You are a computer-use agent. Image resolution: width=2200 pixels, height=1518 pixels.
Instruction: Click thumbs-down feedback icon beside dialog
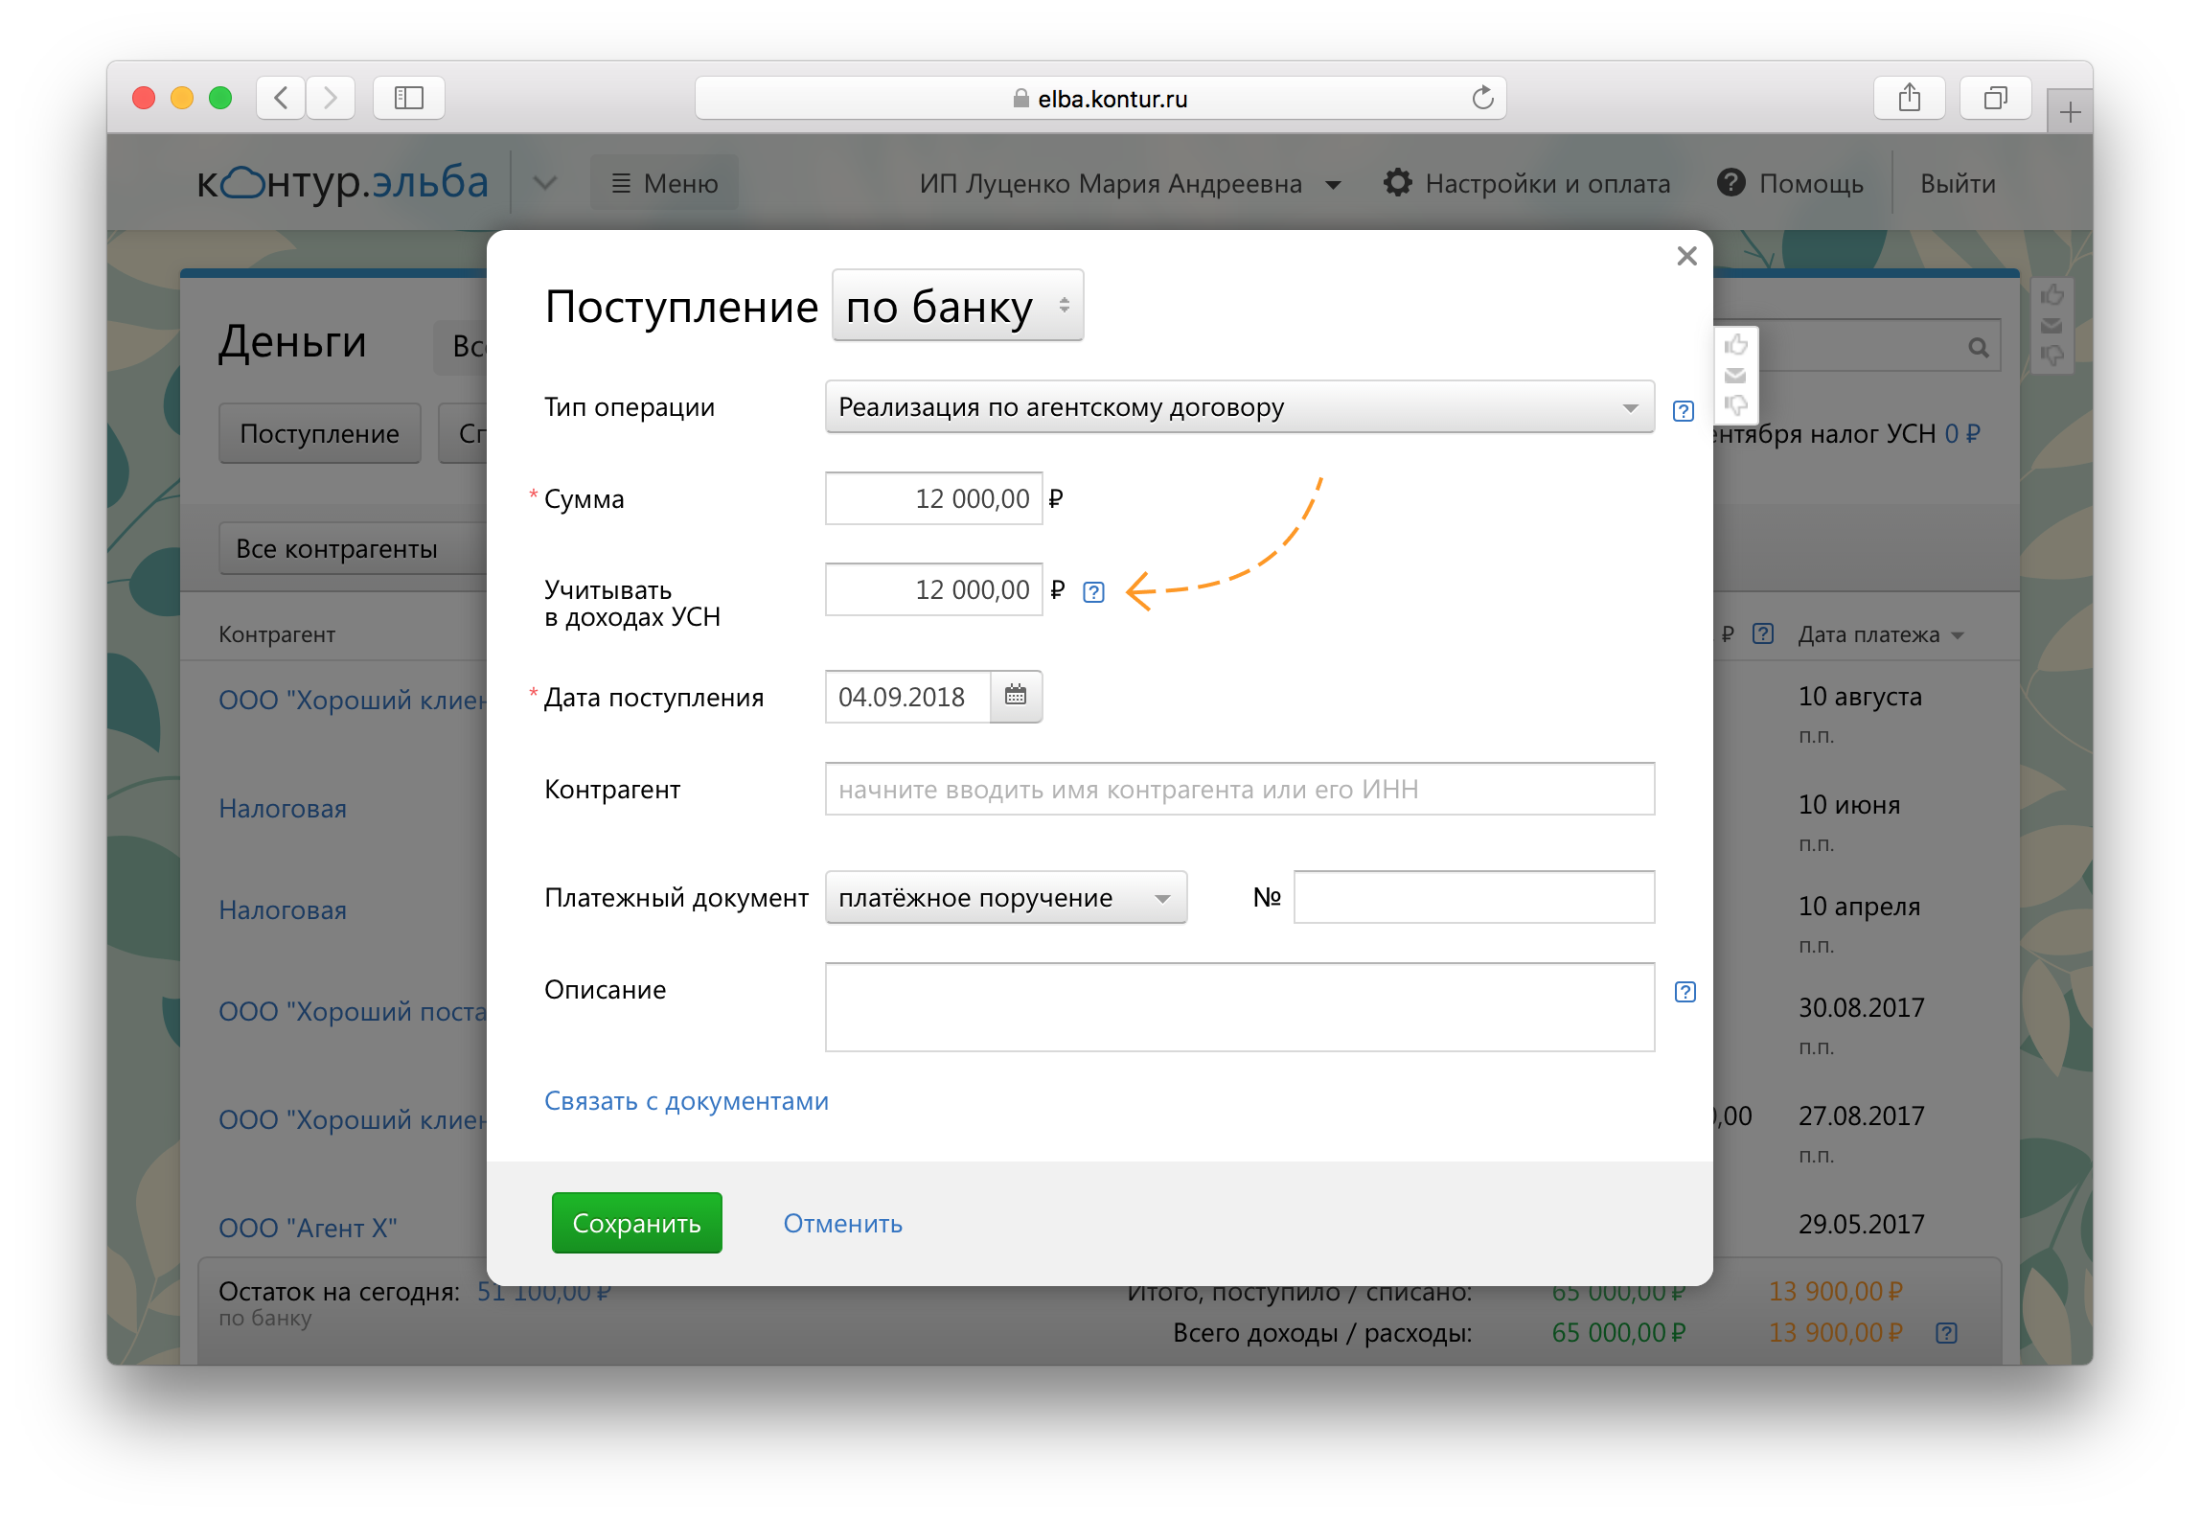coord(1735,404)
